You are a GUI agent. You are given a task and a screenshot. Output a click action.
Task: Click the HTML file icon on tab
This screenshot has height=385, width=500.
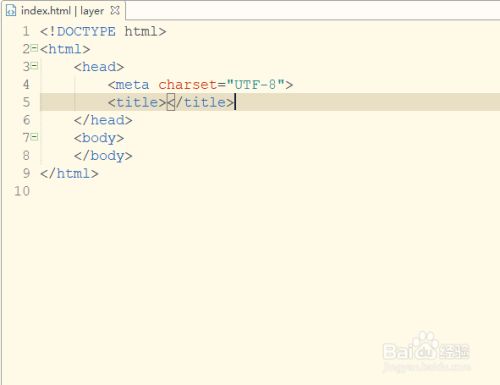[x=11, y=11]
